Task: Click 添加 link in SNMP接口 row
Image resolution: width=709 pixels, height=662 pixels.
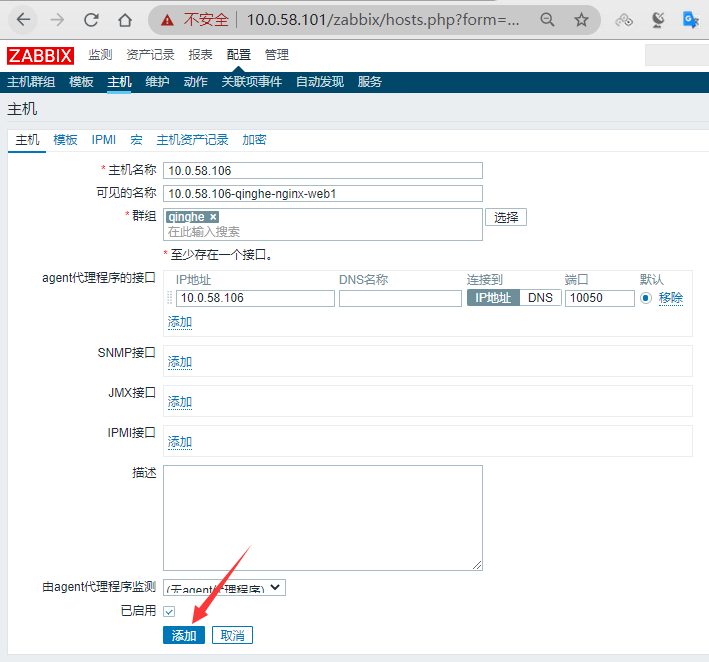Action: pos(180,362)
